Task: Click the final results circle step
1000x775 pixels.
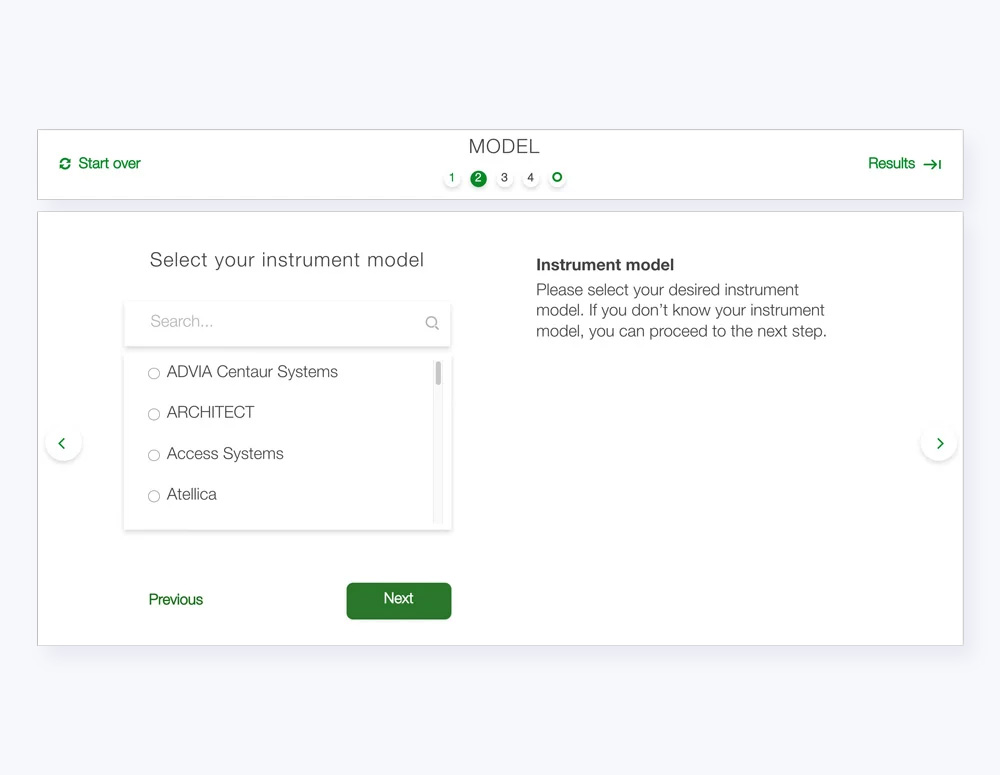Action: (x=557, y=177)
